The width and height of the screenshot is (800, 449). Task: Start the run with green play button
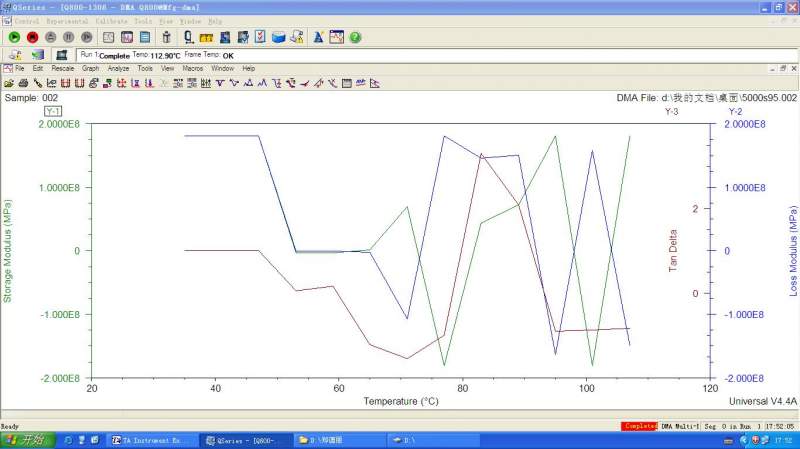tap(14, 37)
